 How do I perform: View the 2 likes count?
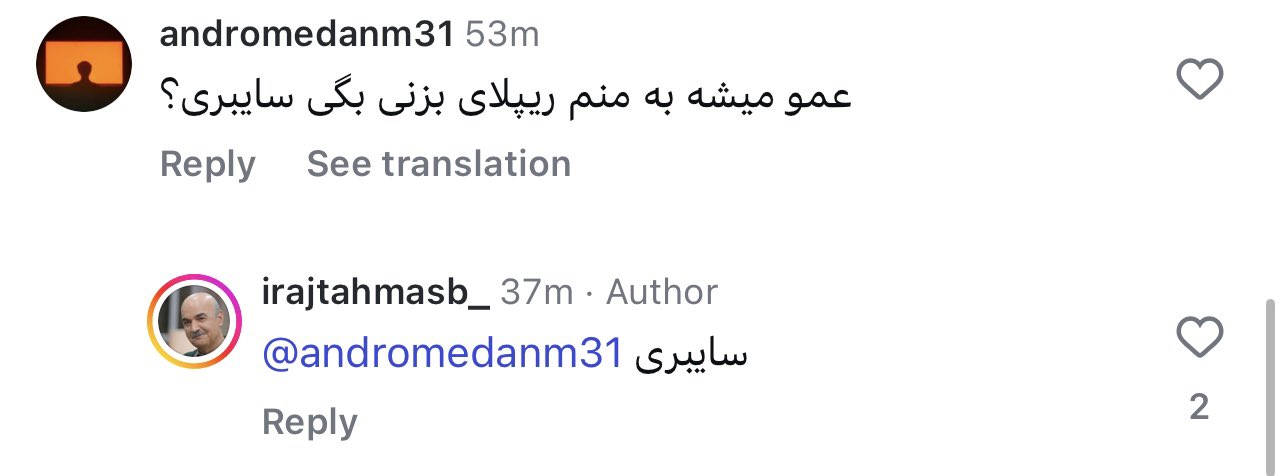[x=1200, y=406]
